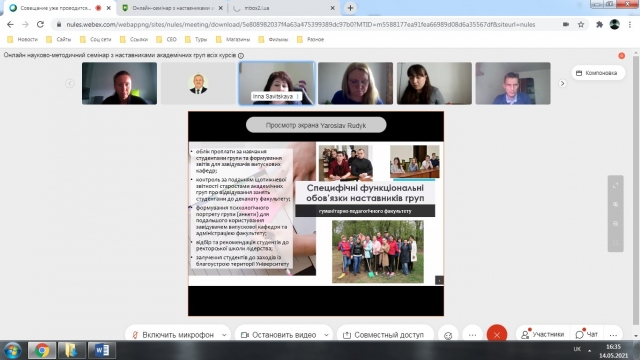Screen dimensions: 640x360
Task: Open the Фильмы bookmarks folder
Action: point(273,40)
